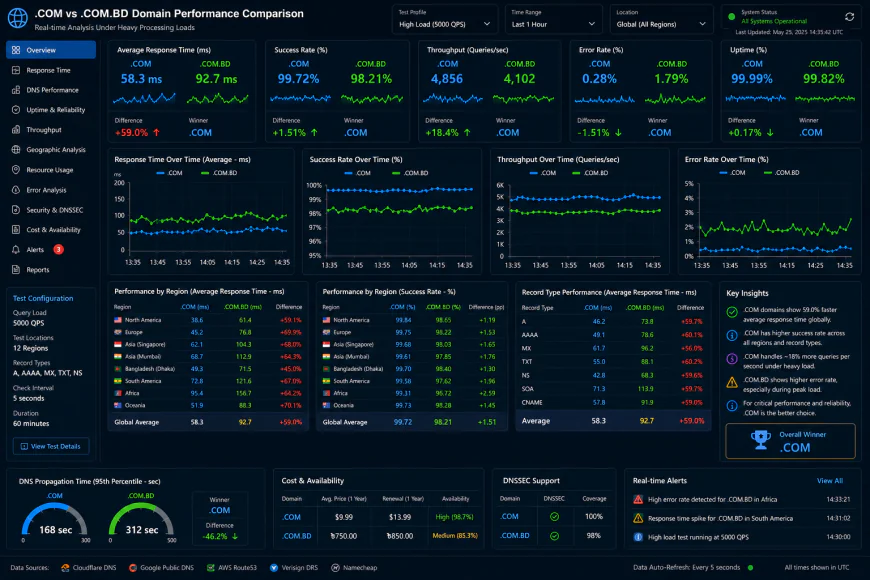Toggle .COM legend in Response Time chart
This screenshot has height=580, width=870.
(169, 173)
